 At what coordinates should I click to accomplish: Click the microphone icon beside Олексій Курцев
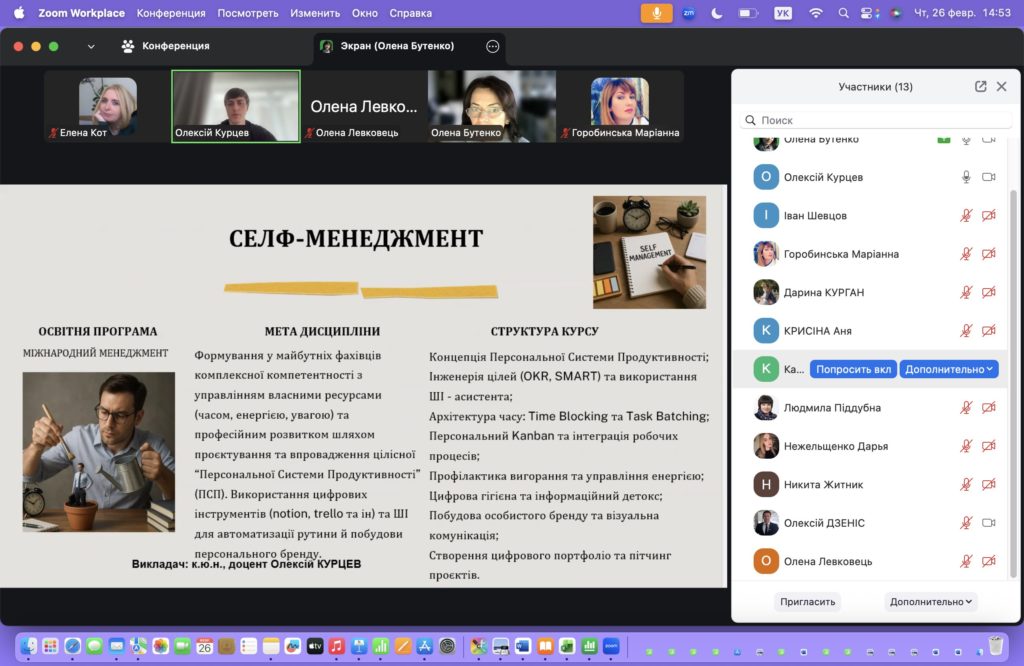966,177
